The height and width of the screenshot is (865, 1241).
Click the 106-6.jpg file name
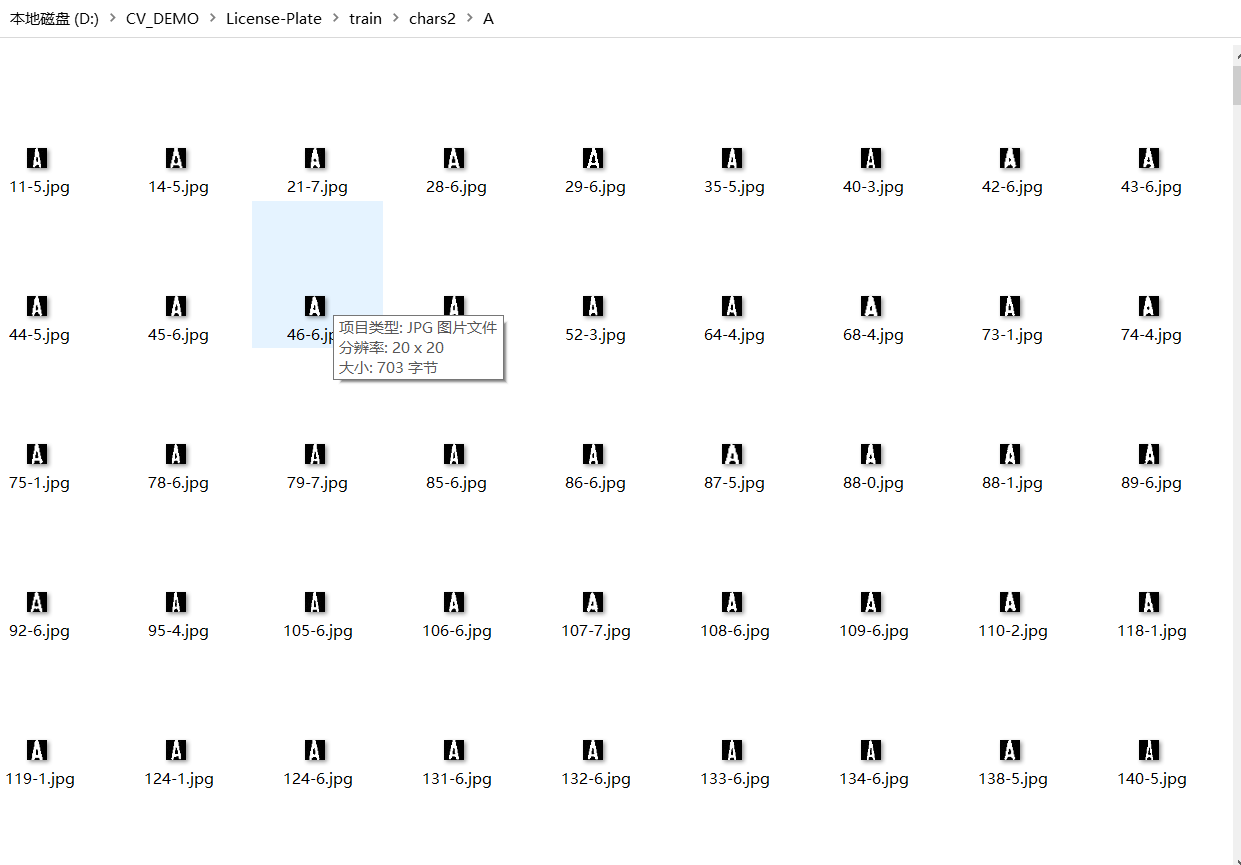pos(457,631)
